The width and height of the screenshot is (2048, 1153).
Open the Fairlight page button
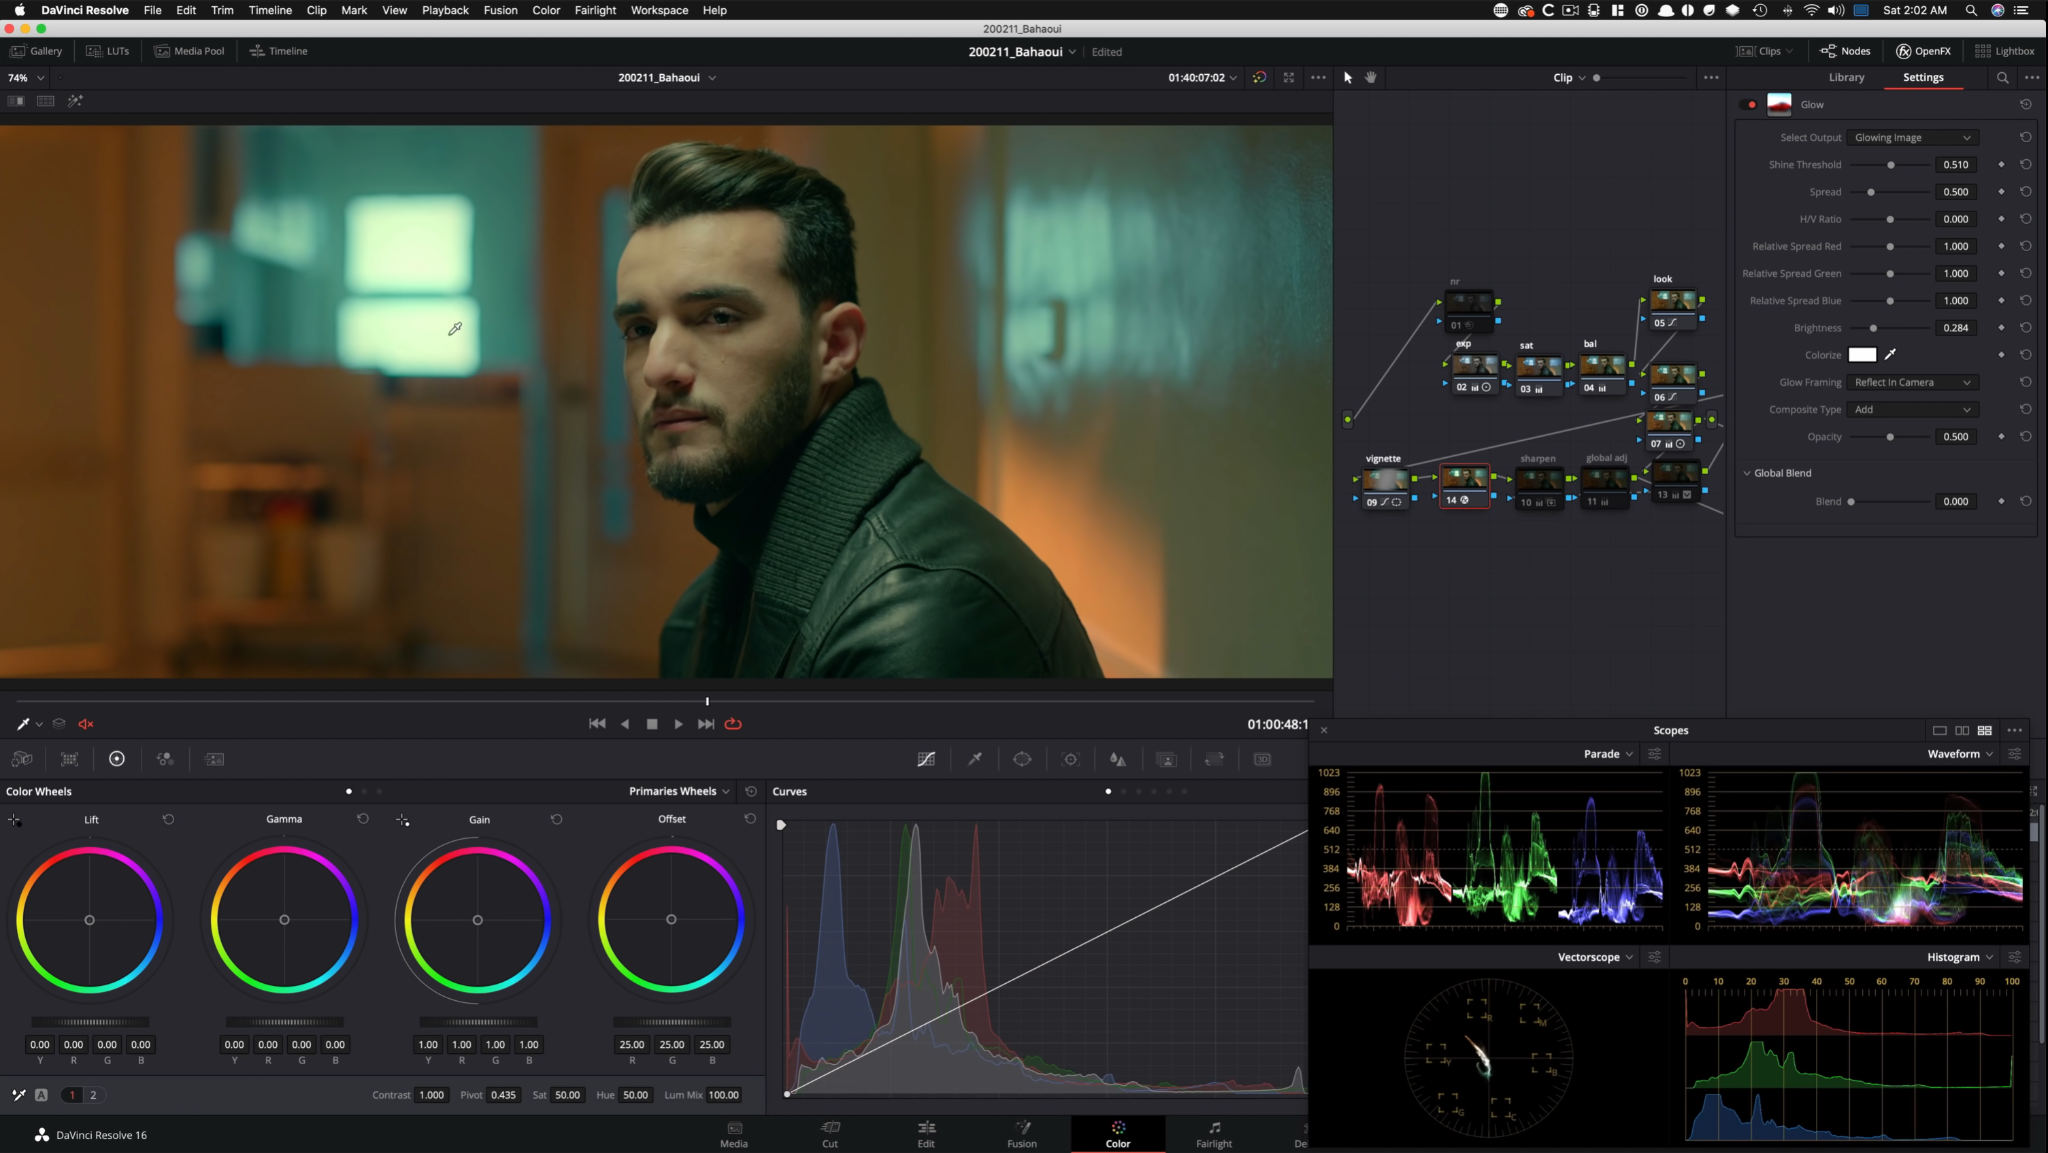(1214, 1134)
